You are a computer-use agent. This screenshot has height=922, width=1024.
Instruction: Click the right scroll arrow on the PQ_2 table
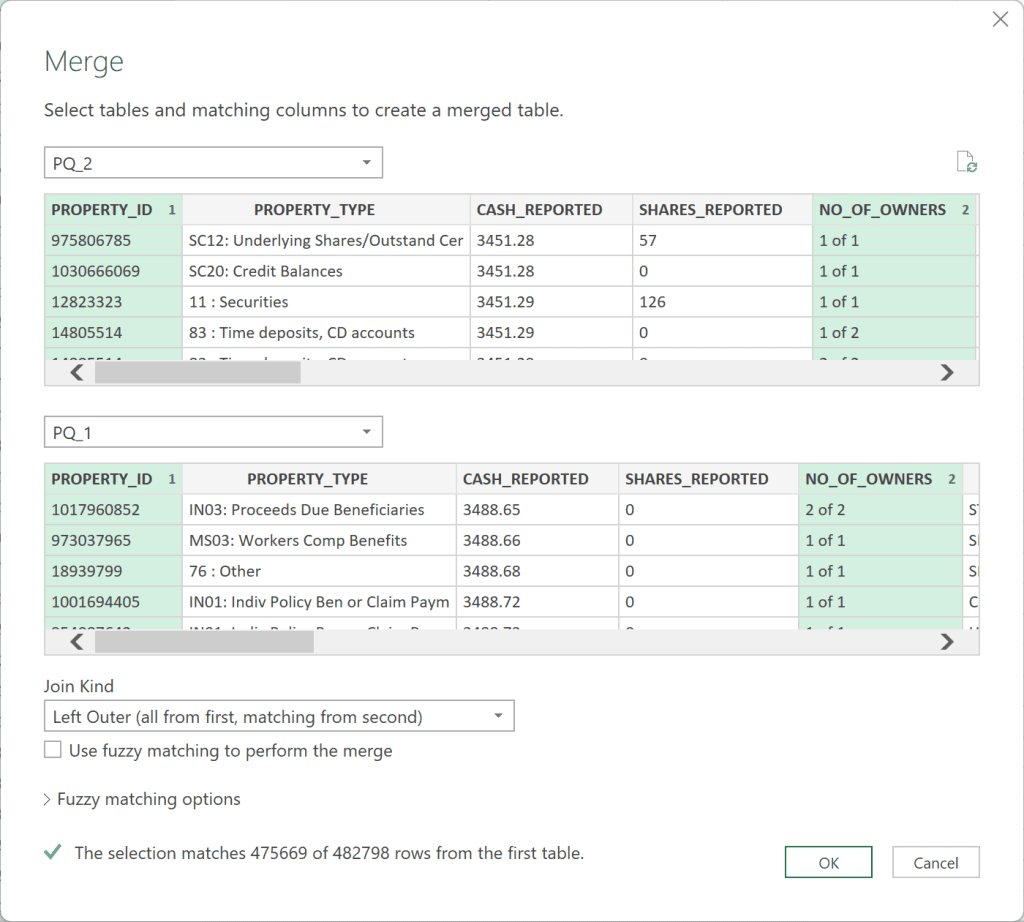click(947, 372)
